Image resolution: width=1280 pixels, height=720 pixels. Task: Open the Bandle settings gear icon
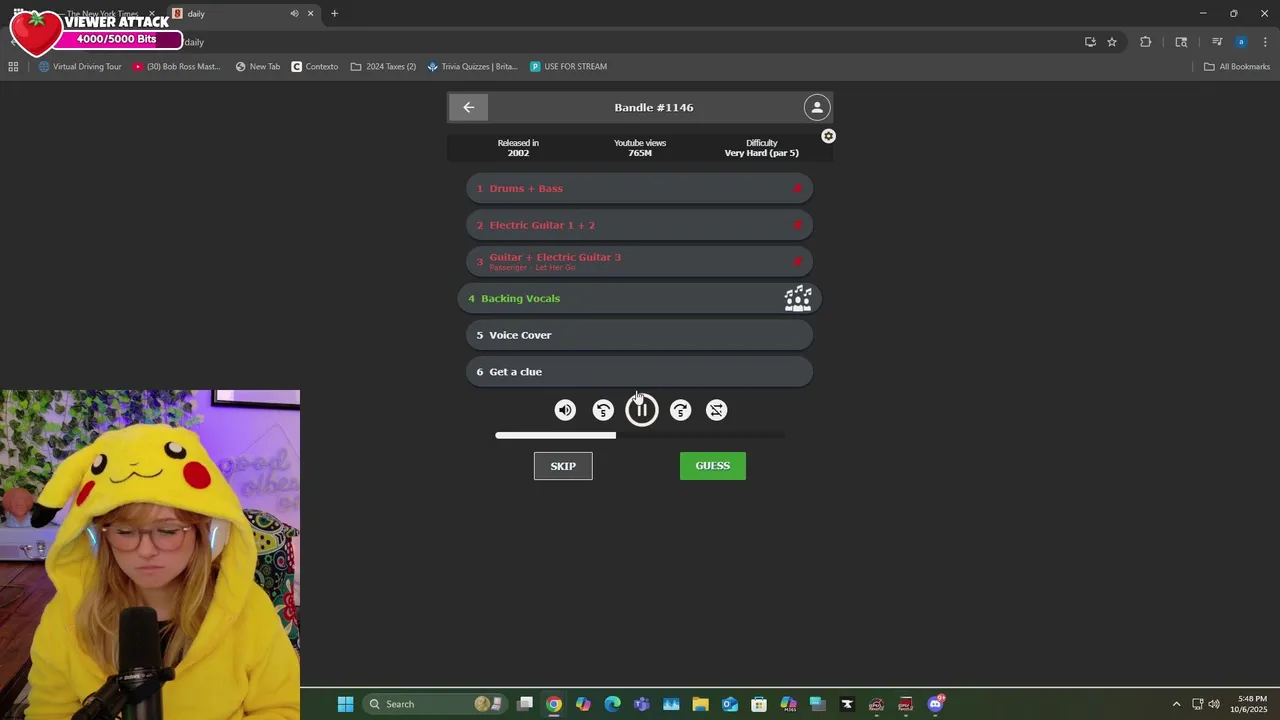click(828, 136)
